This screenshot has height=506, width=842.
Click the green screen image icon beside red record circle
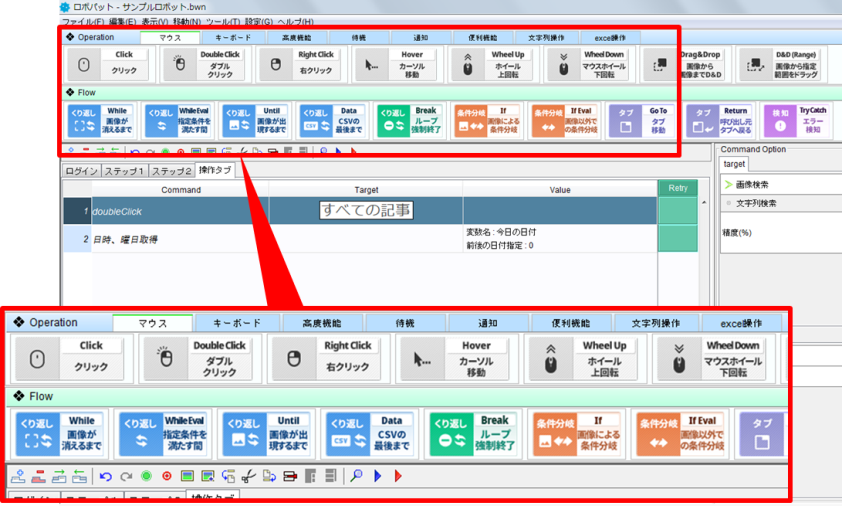[x=187, y=476]
